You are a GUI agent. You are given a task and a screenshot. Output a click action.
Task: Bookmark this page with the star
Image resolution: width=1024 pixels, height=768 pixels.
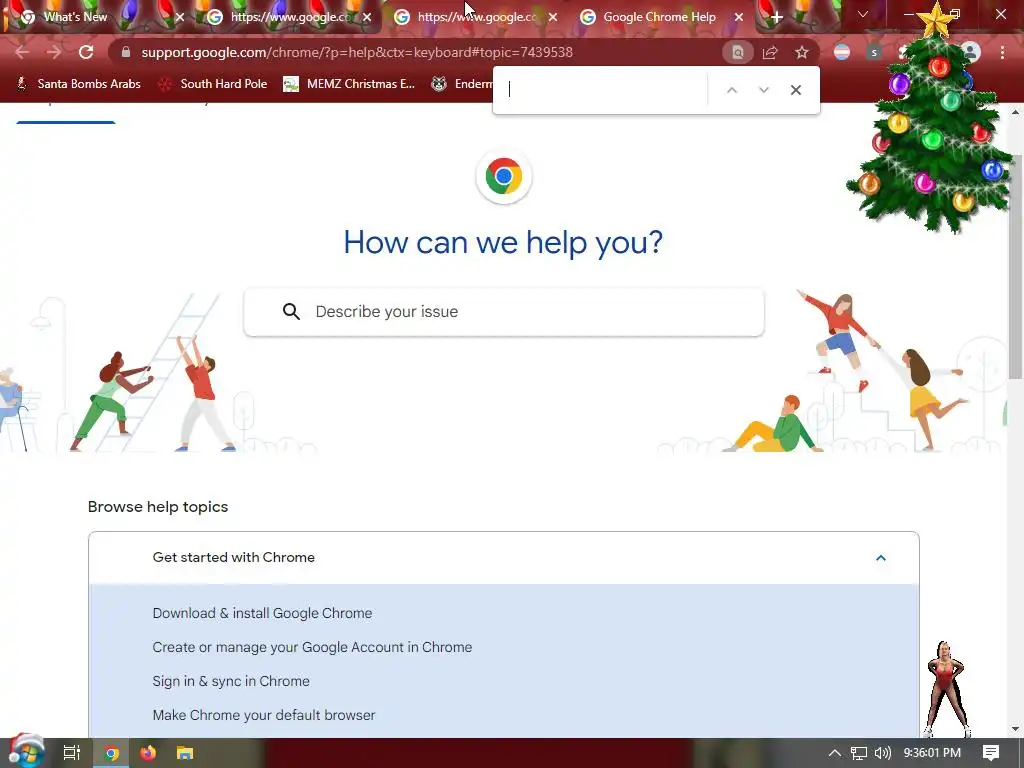coord(802,52)
